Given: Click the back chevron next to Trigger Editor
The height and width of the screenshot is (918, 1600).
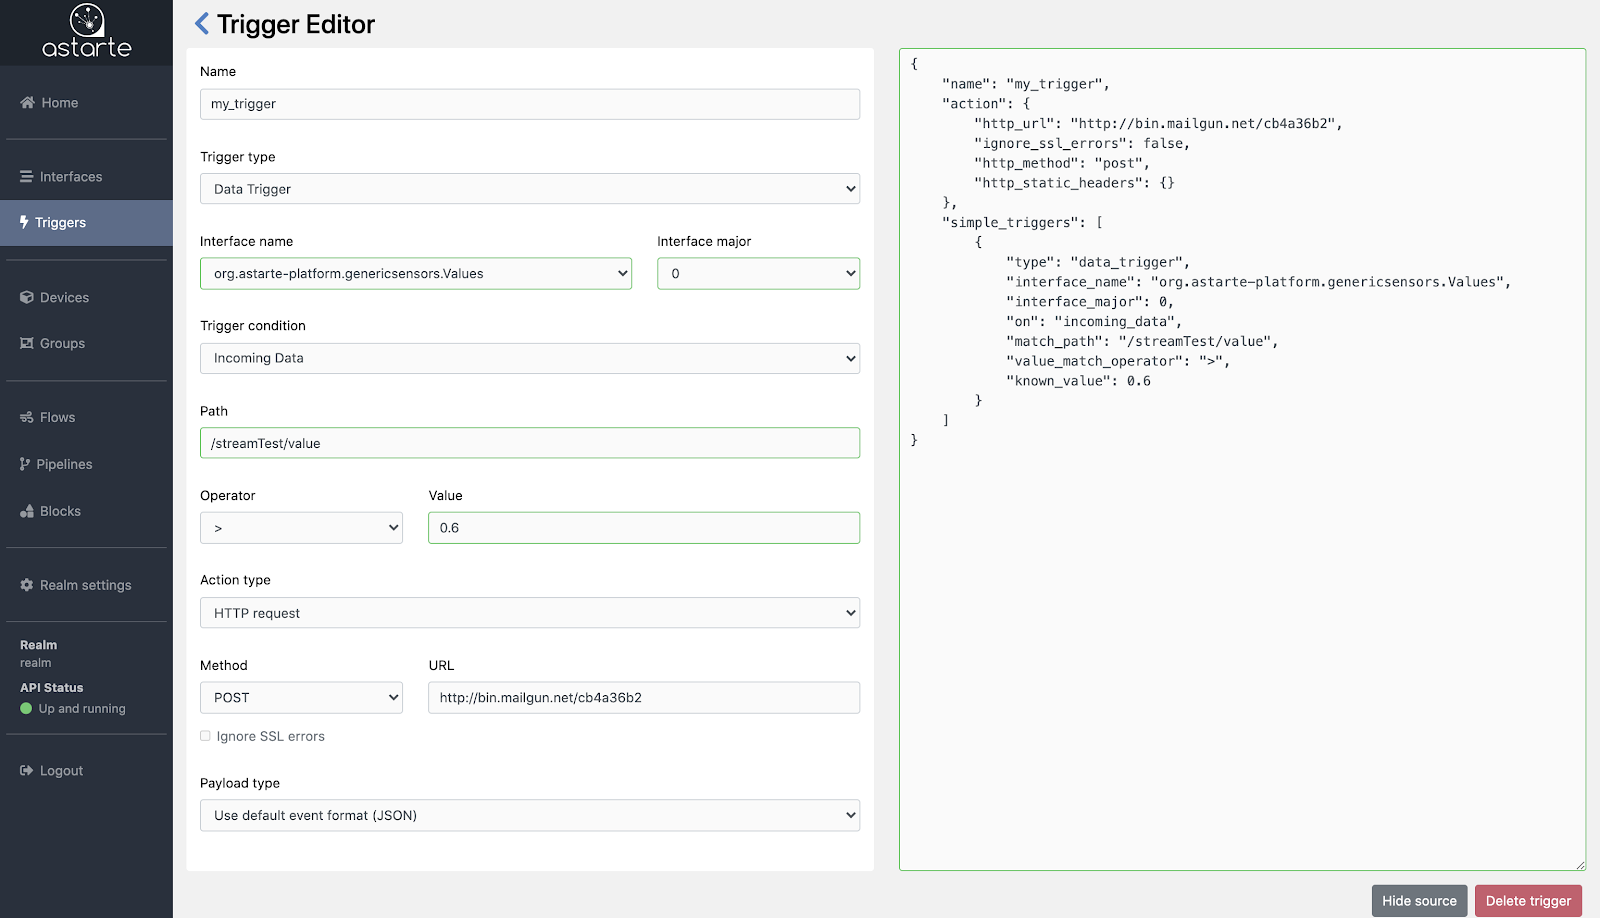Looking at the screenshot, I should pos(200,24).
